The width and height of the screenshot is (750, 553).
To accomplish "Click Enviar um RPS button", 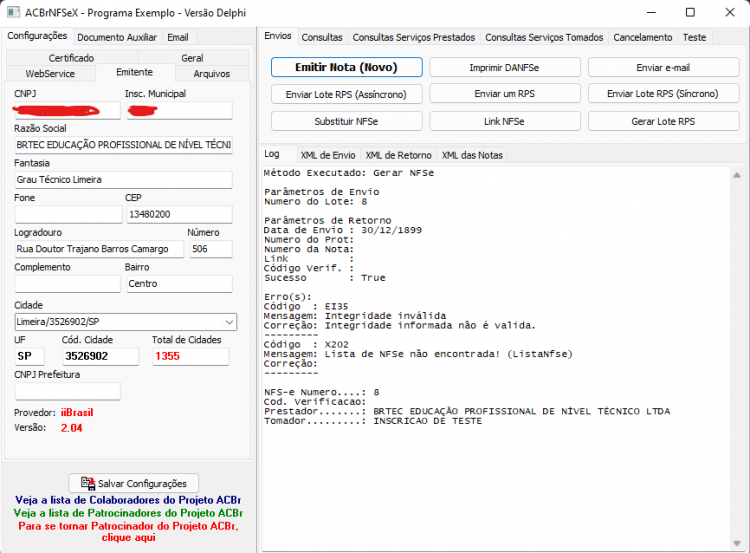I will 504,94.
